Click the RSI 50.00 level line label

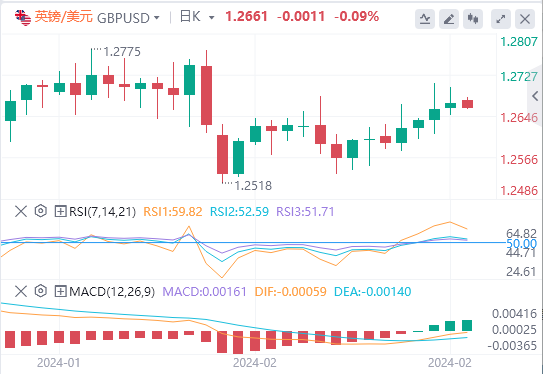[x=521, y=243]
